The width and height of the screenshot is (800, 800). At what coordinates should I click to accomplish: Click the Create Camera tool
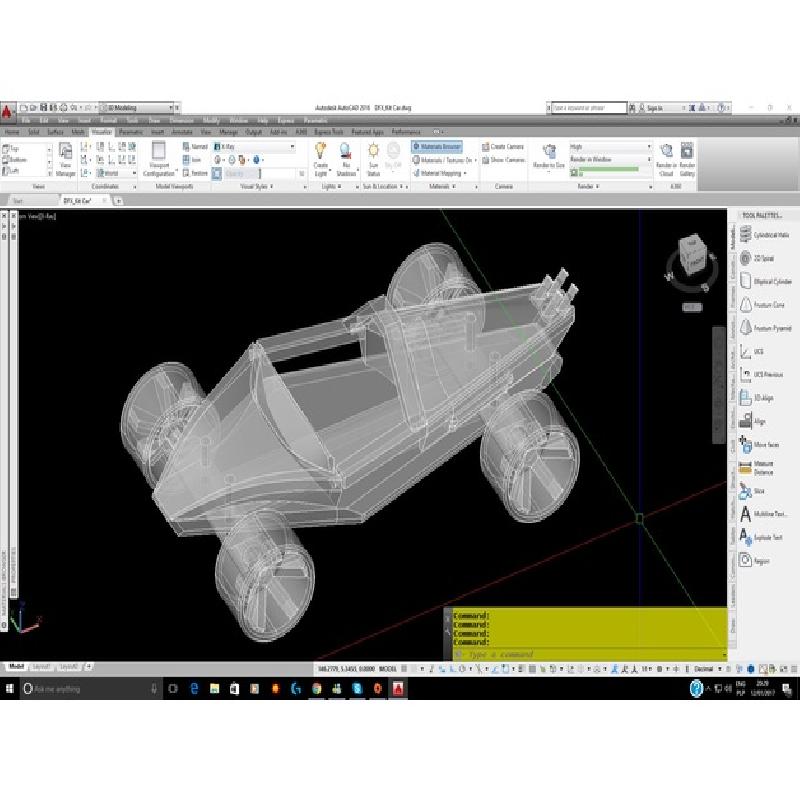pyautogui.click(x=503, y=146)
